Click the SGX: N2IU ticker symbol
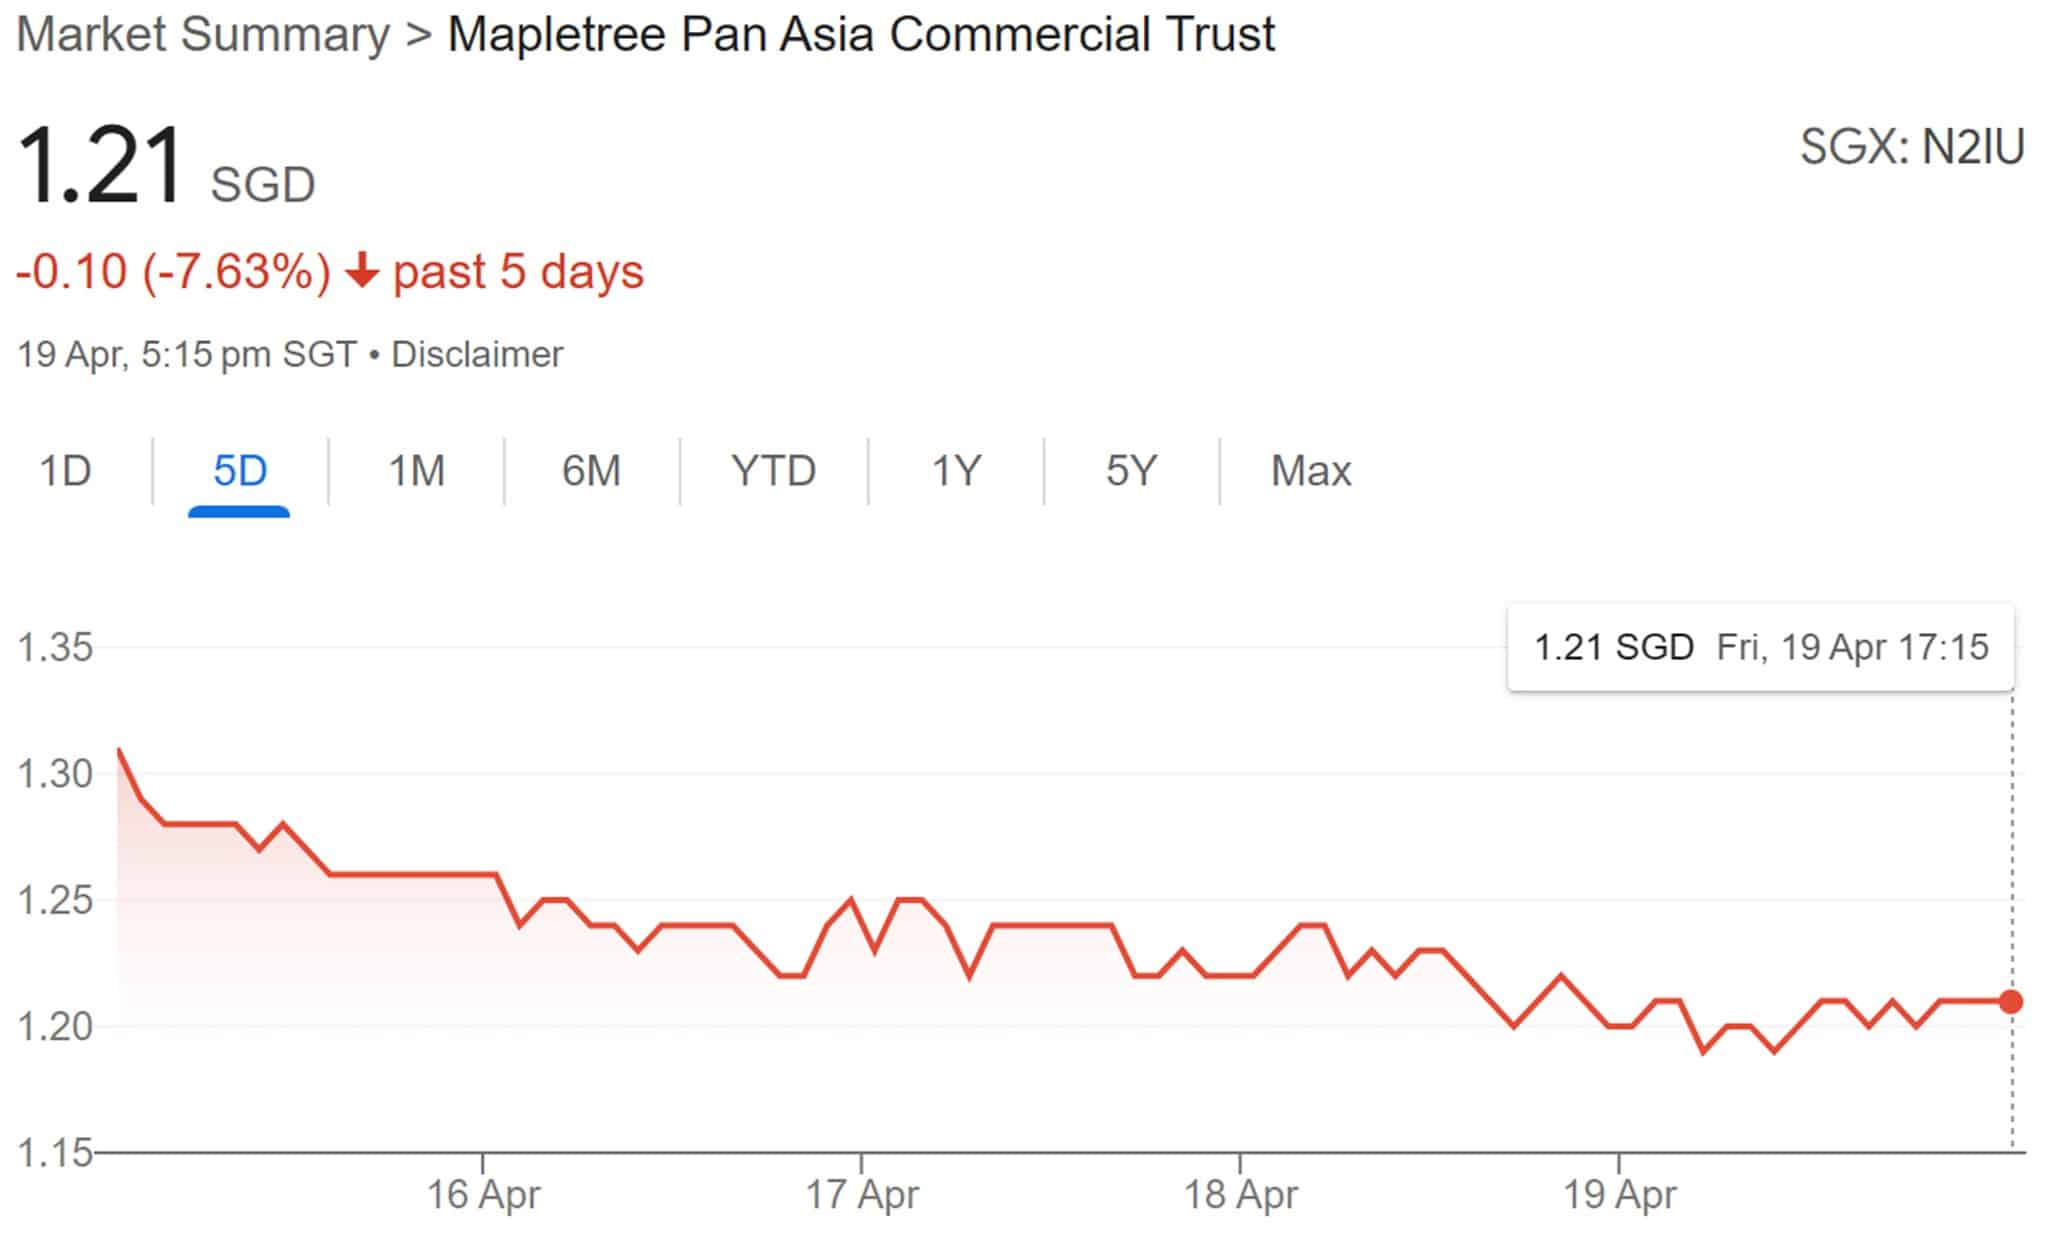The image size is (2048, 1253). (x=1912, y=148)
